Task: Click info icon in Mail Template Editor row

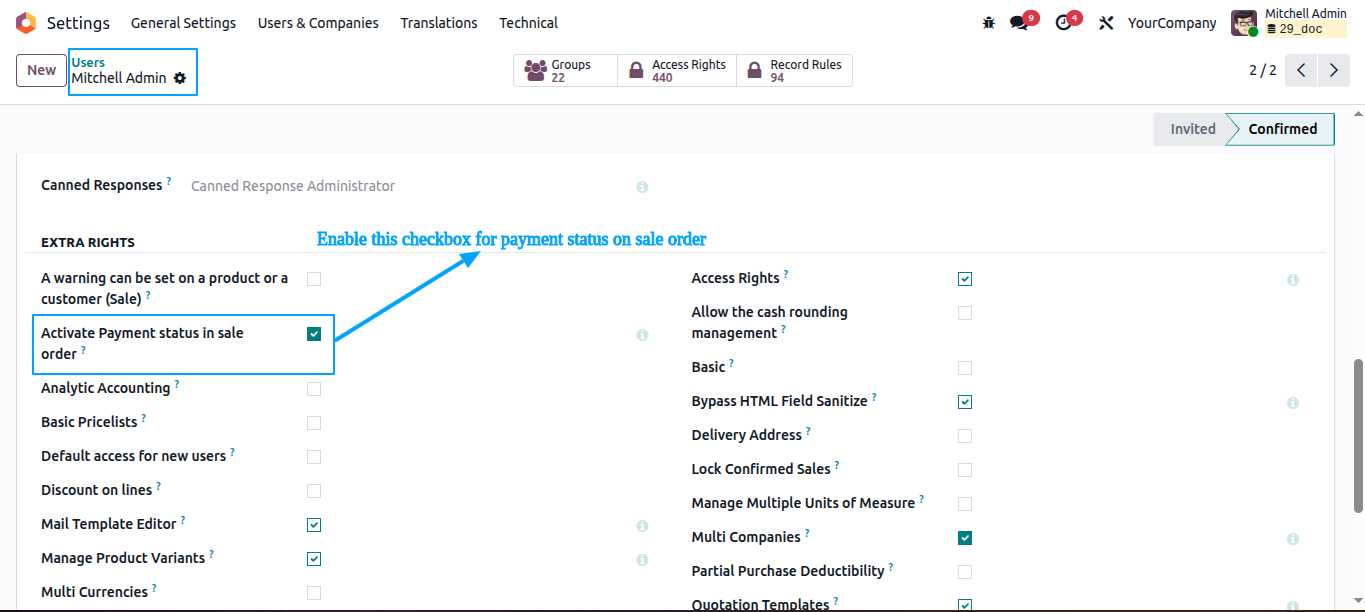Action: pos(642,526)
